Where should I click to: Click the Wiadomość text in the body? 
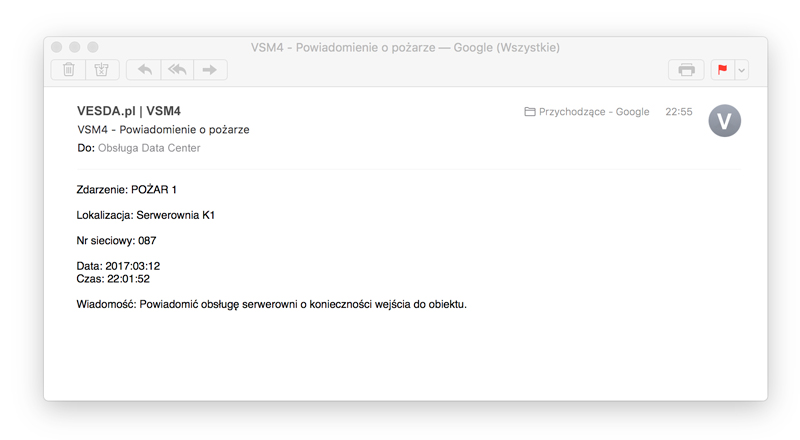pyautogui.click(x=271, y=304)
